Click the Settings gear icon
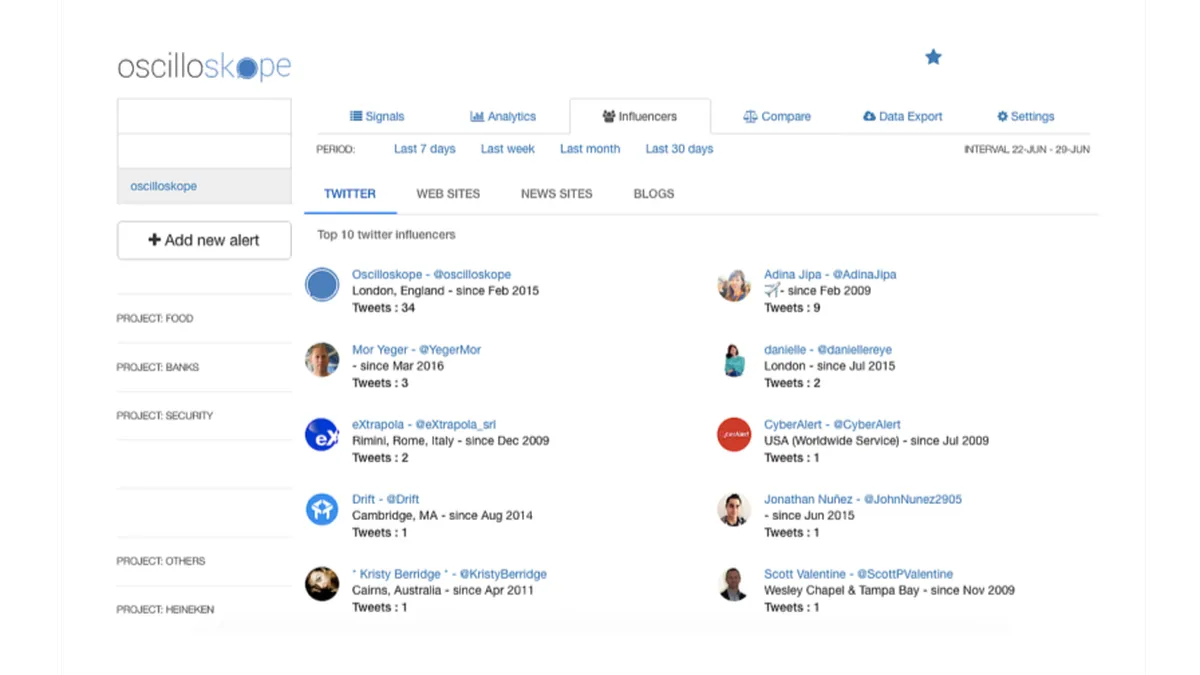This screenshot has height=675, width=1200. coord(1002,116)
